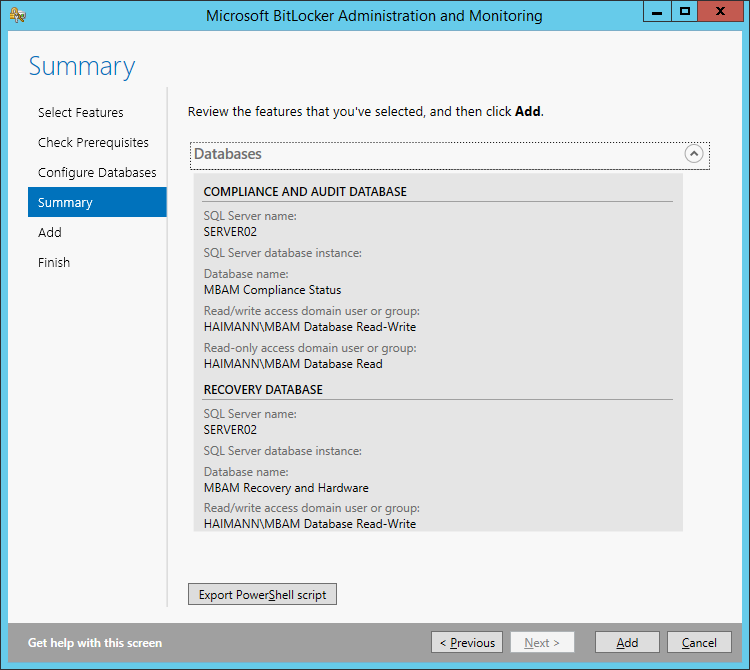Select the Finish step in sidebar
The width and height of the screenshot is (750, 670).
[54, 263]
